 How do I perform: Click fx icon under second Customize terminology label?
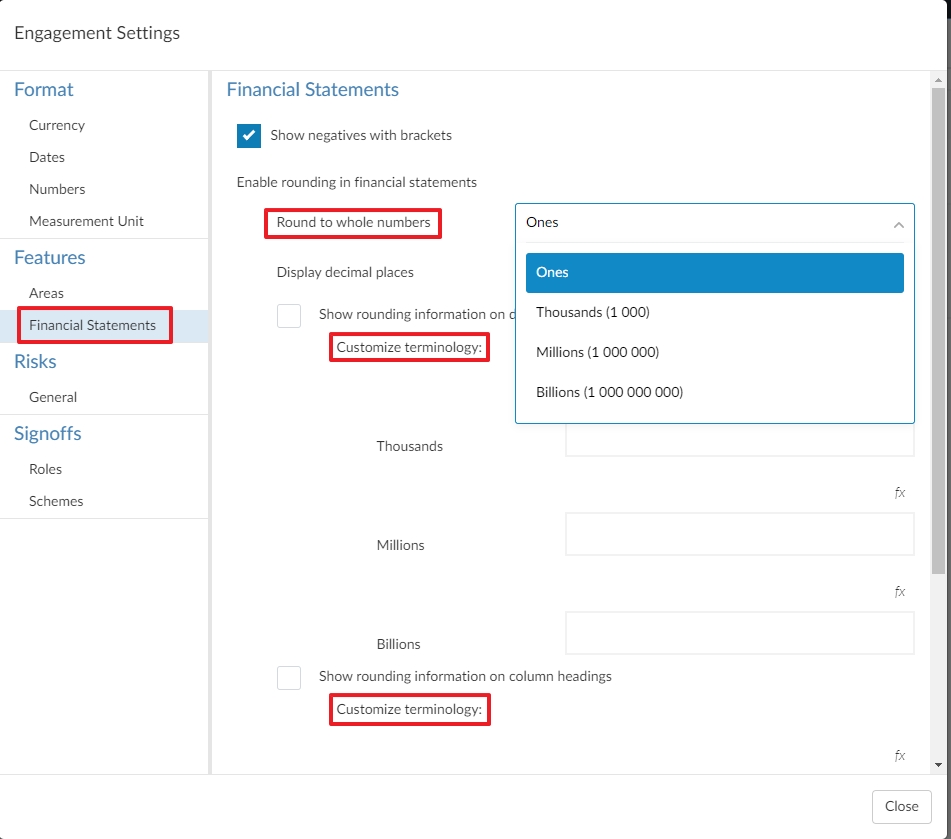pos(900,756)
